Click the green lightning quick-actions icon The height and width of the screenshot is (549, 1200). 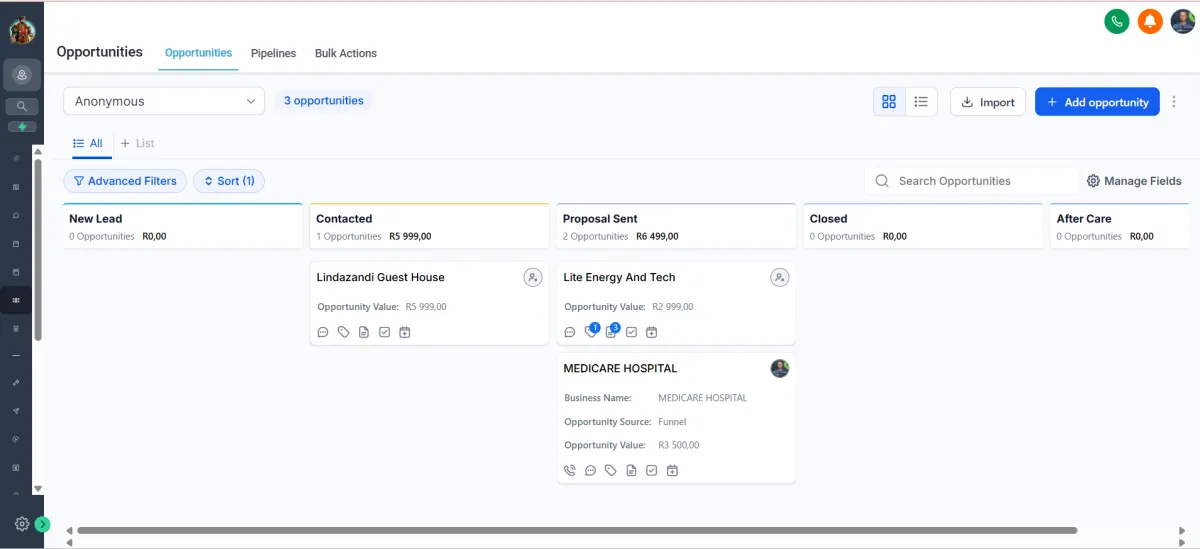tap(22, 127)
